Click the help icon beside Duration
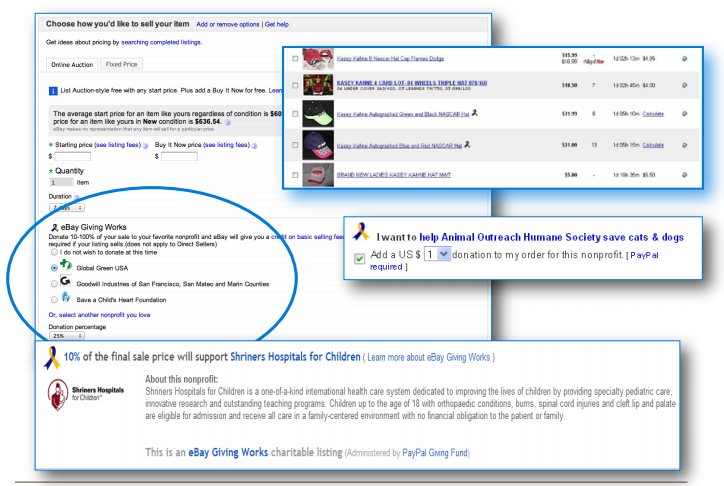This screenshot has height=486, width=724. (x=76, y=197)
